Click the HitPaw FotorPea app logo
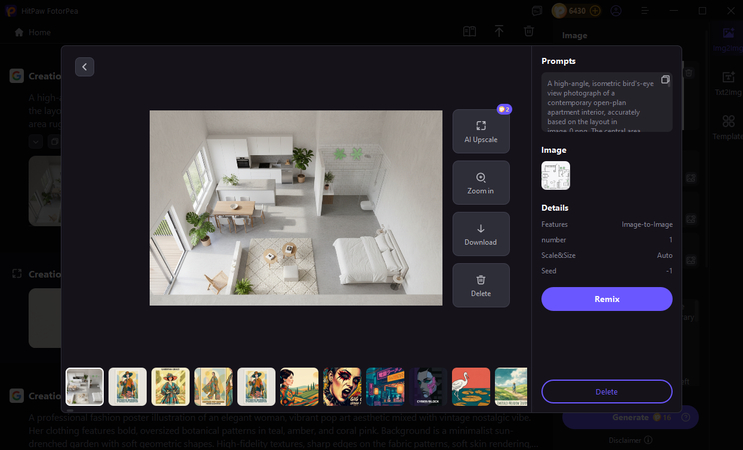This screenshot has height=450, width=743. [x=10, y=10]
